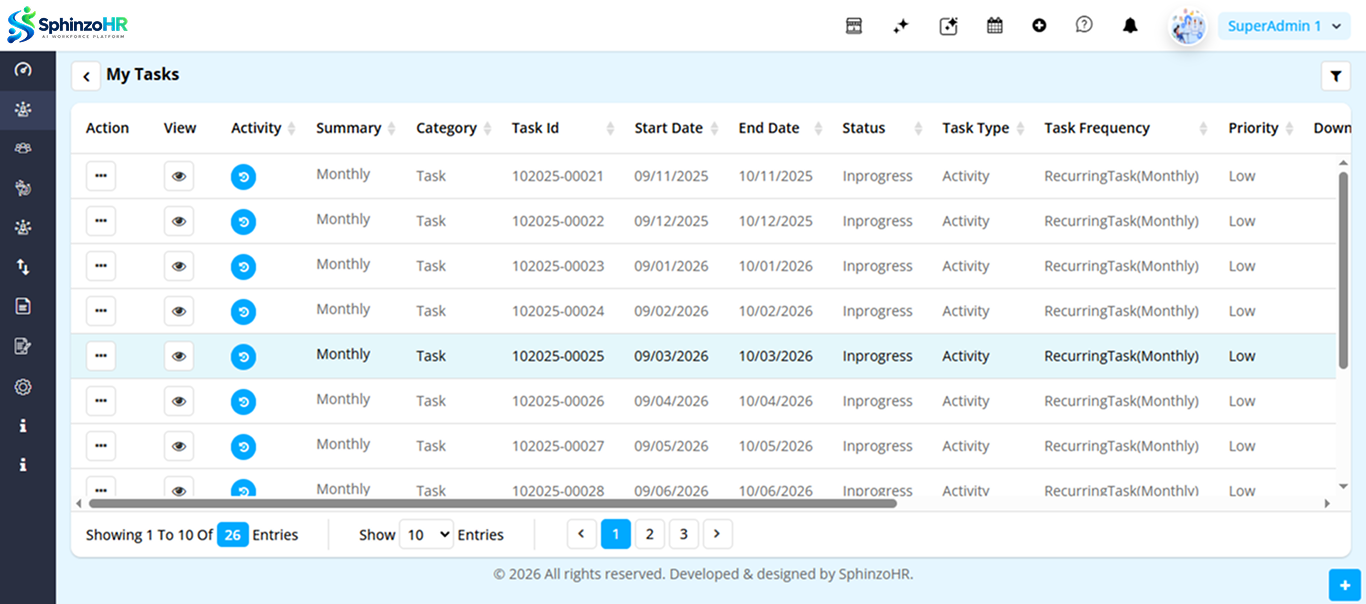This screenshot has height=604, width=1366.
Task: Open the store icon in top bar
Action: (854, 26)
